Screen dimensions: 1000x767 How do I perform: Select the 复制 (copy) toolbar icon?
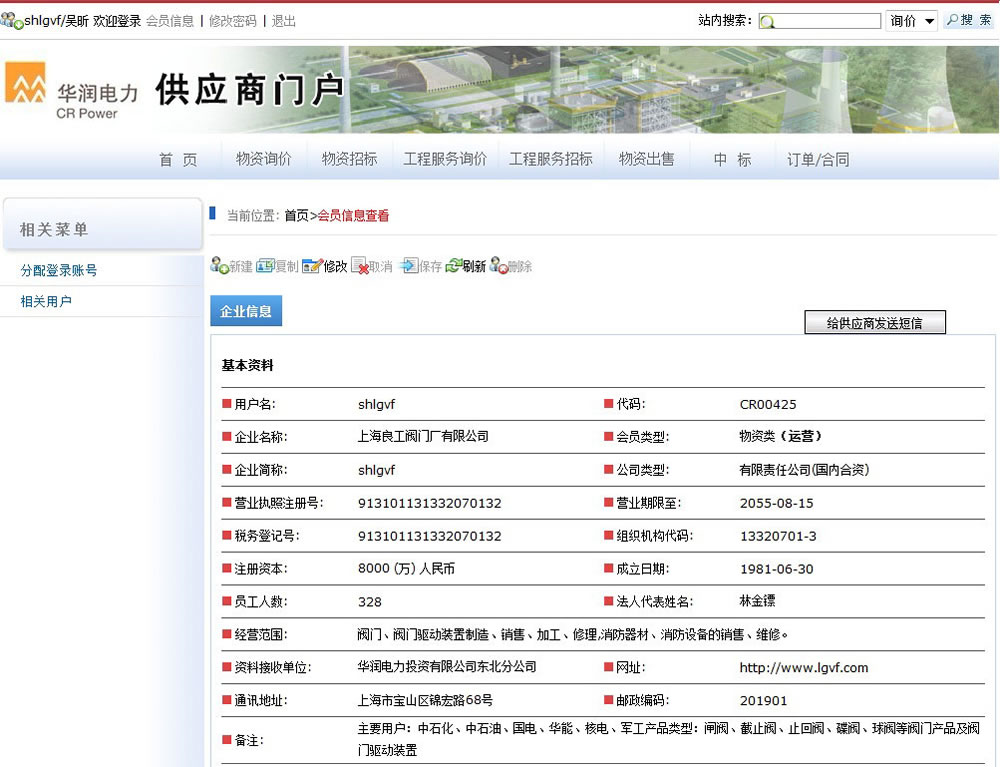275,266
